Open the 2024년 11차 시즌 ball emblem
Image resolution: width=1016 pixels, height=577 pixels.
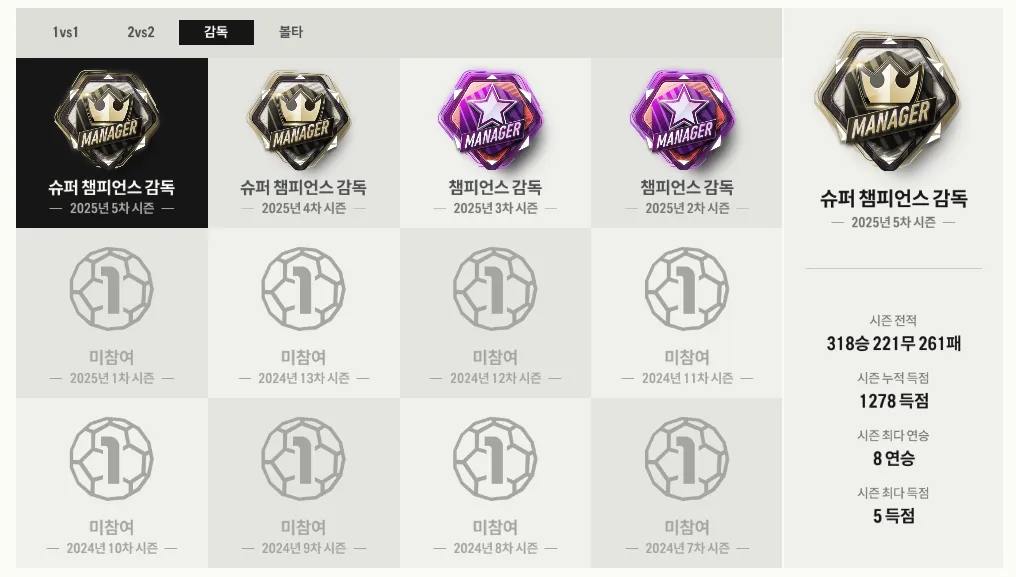click(x=687, y=288)
